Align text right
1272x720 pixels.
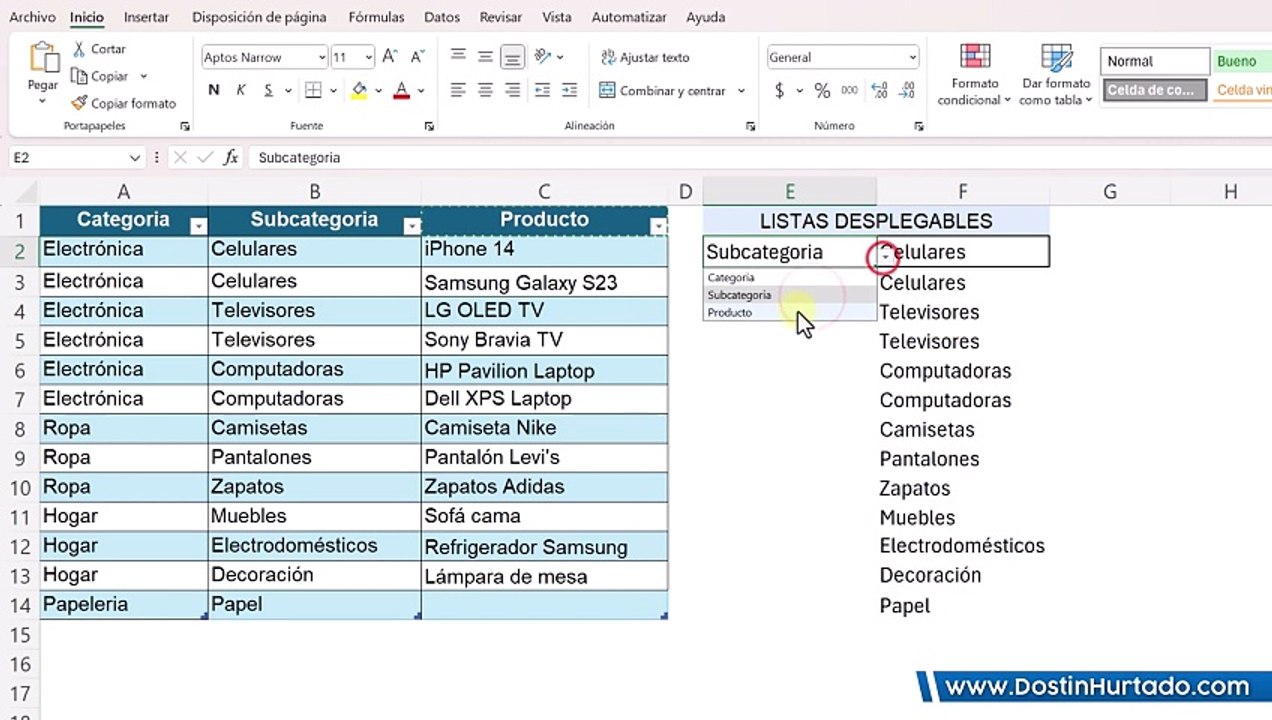point(512,90)
